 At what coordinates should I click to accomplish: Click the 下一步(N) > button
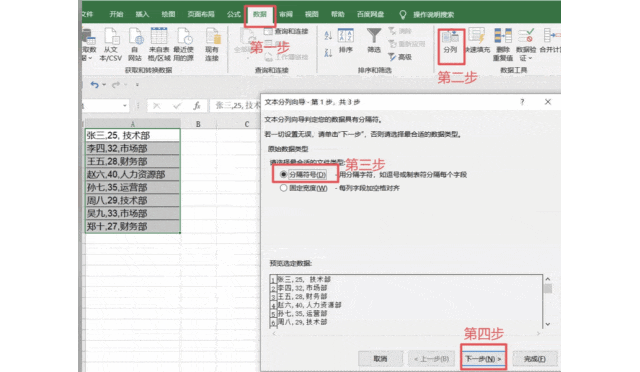click(x=483, y=359)
